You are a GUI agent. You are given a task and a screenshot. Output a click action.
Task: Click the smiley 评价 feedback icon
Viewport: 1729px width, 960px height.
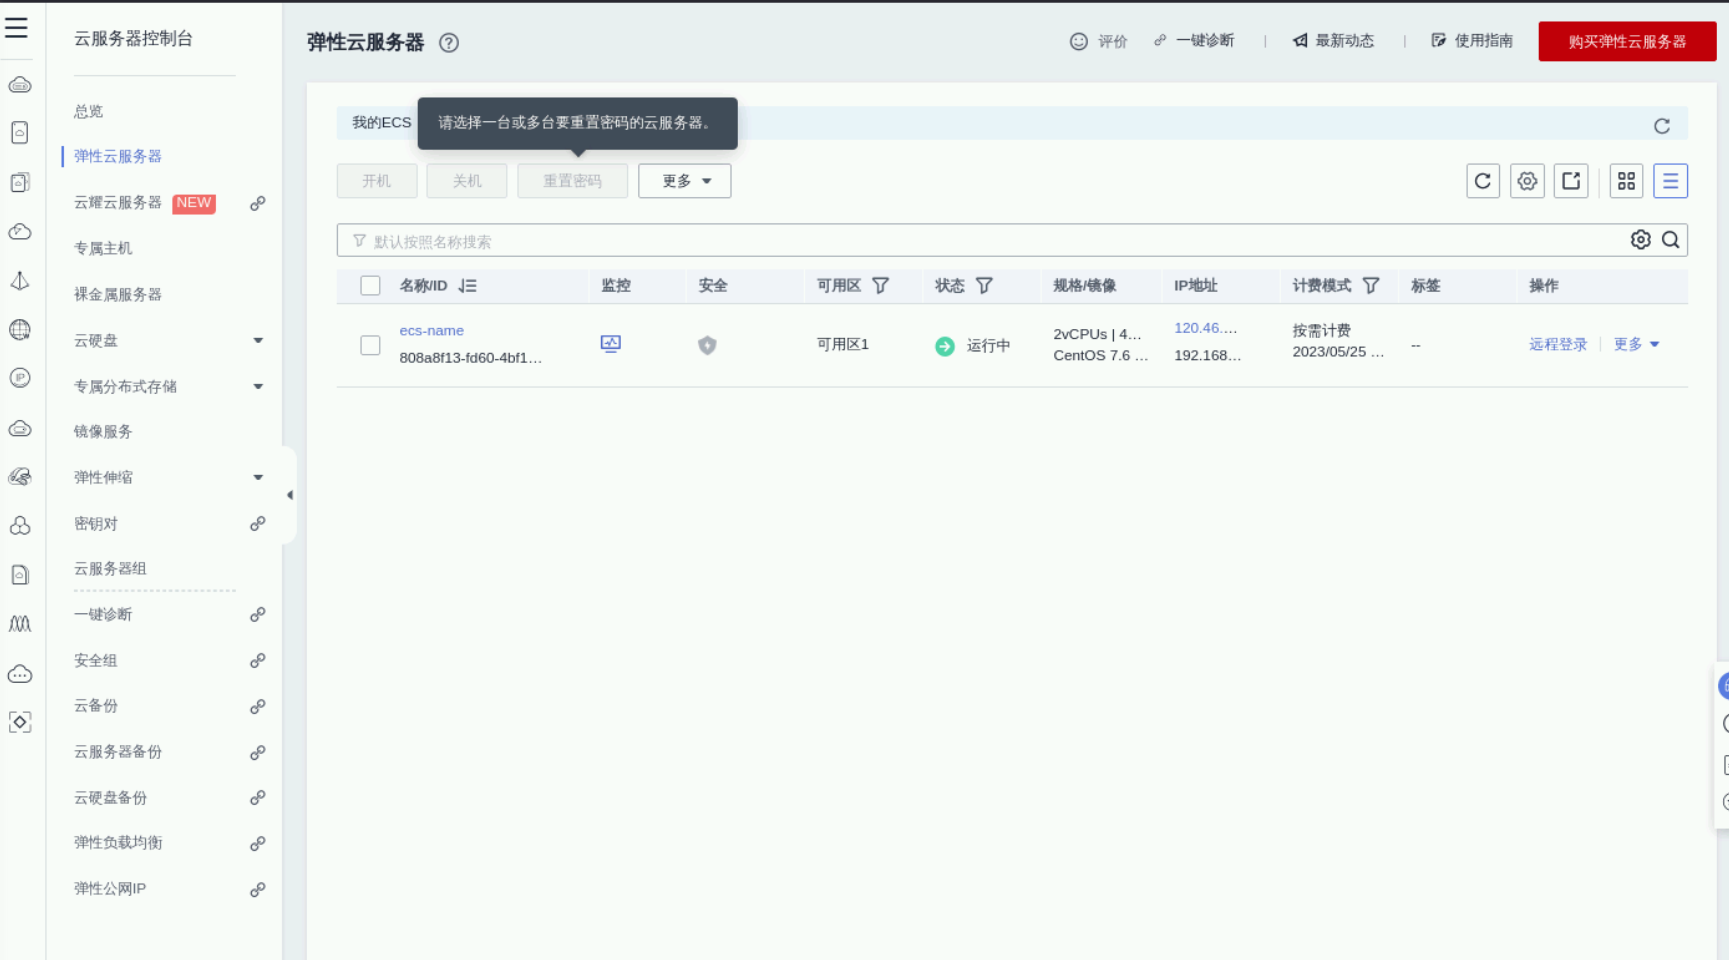(x=1078, y=42)
